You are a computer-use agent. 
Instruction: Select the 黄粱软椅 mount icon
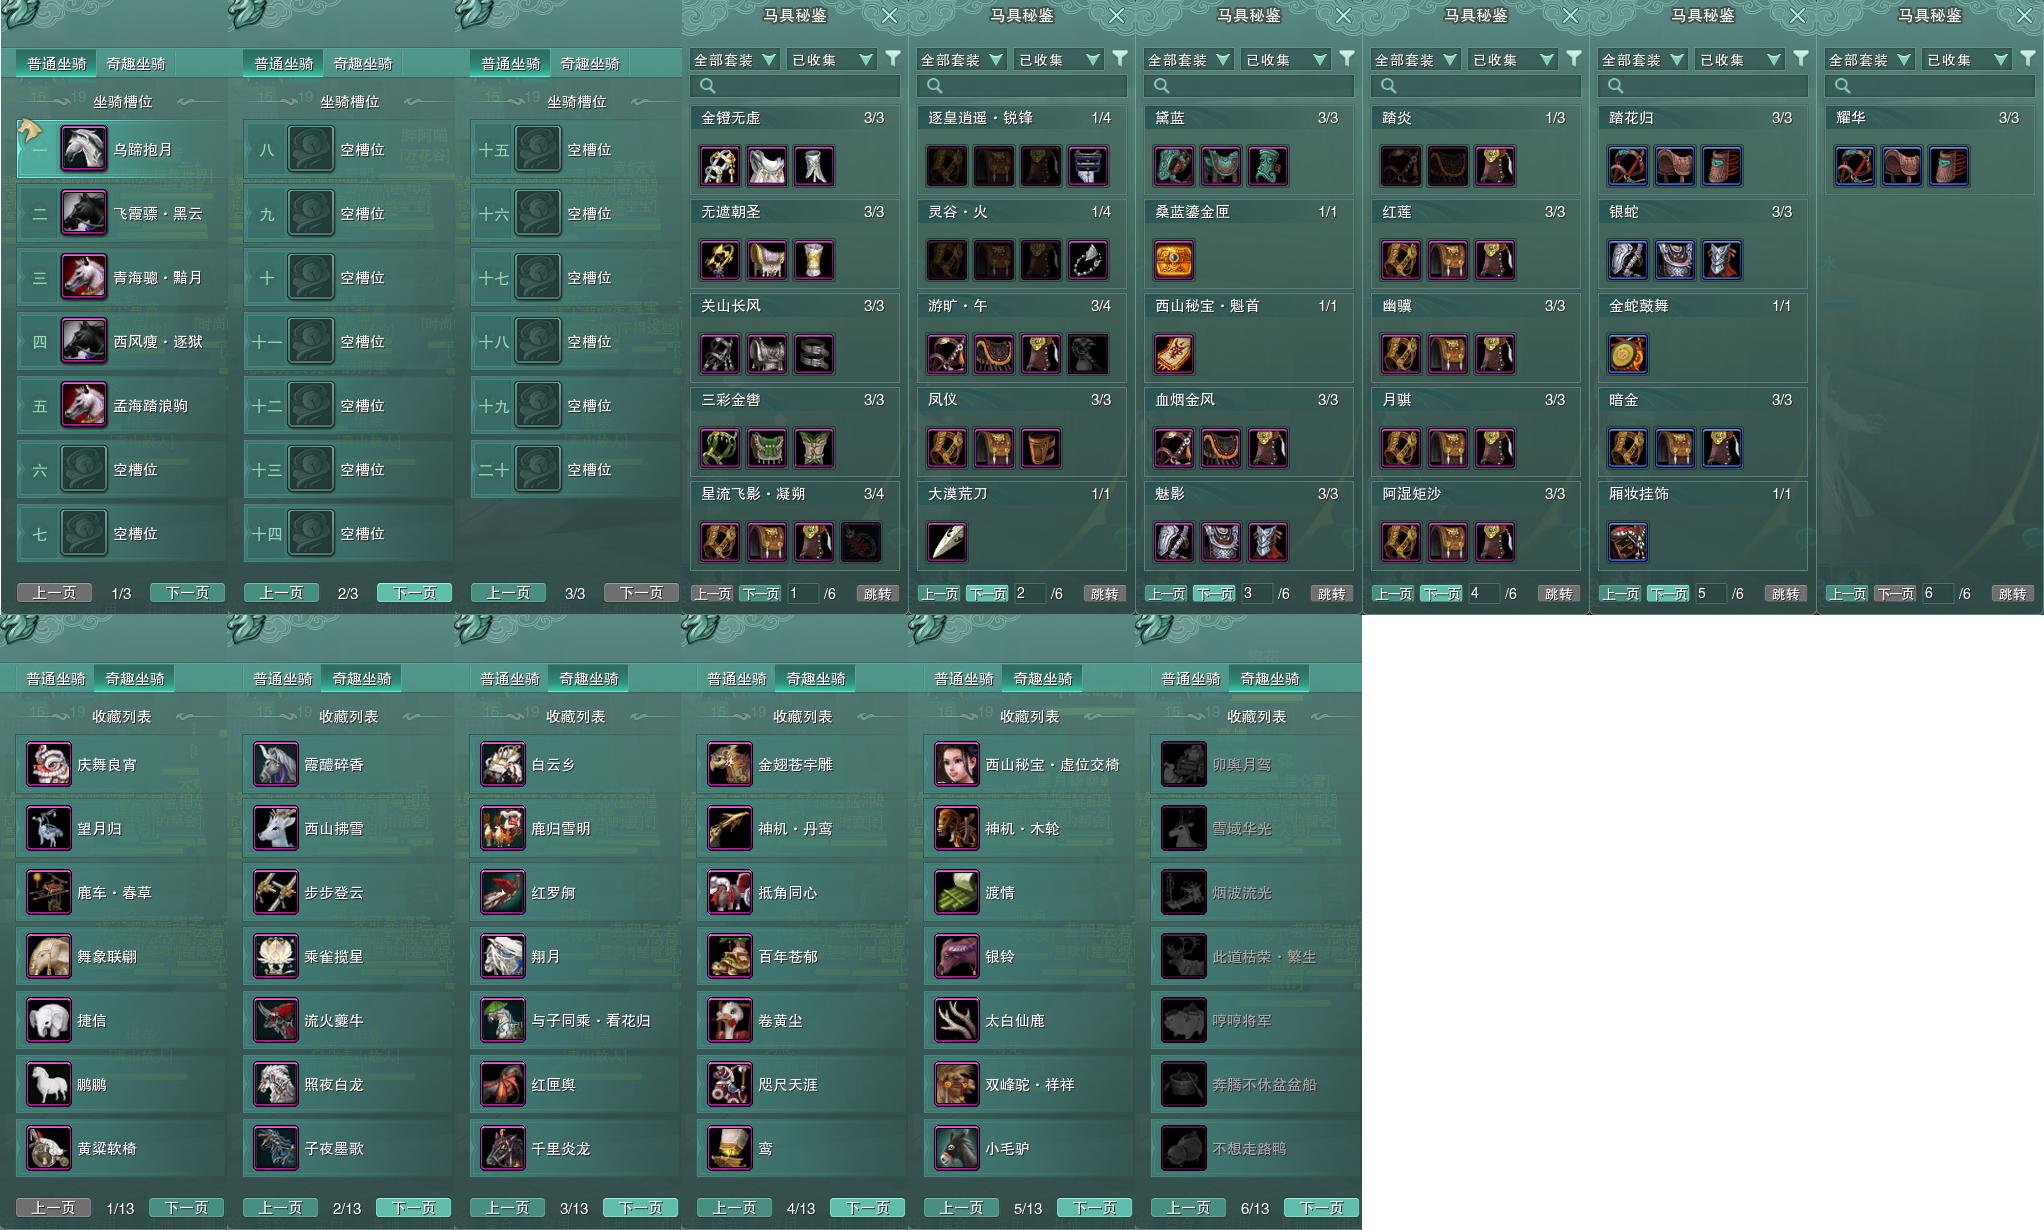(x=49, y=1148)
